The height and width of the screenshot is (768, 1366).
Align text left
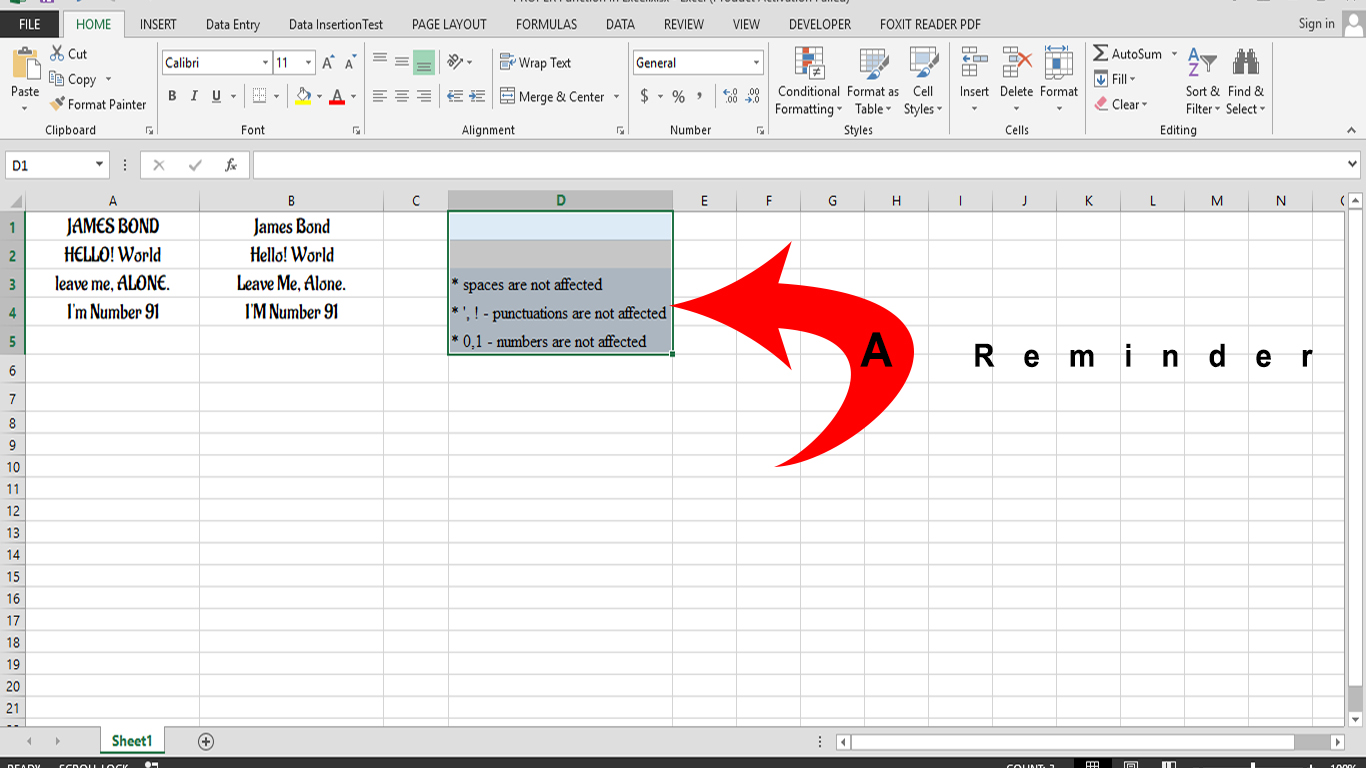[x=380, y=96]
